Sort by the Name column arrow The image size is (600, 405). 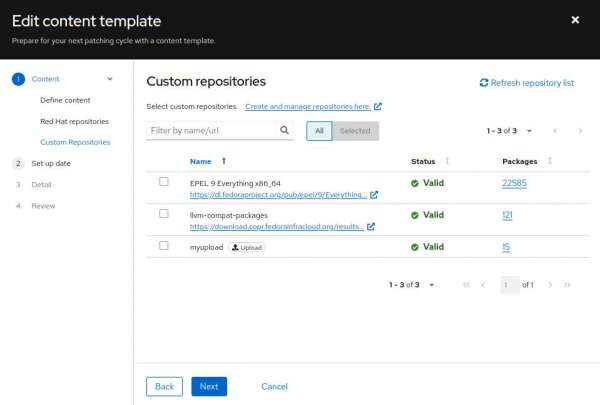coord(224,160)
